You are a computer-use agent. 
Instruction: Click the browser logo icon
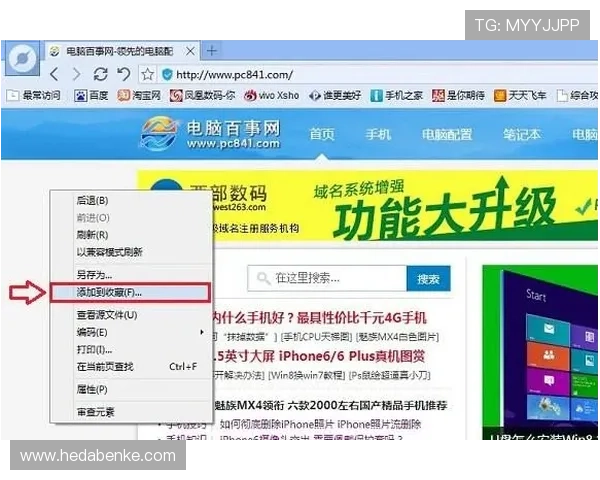23,58
